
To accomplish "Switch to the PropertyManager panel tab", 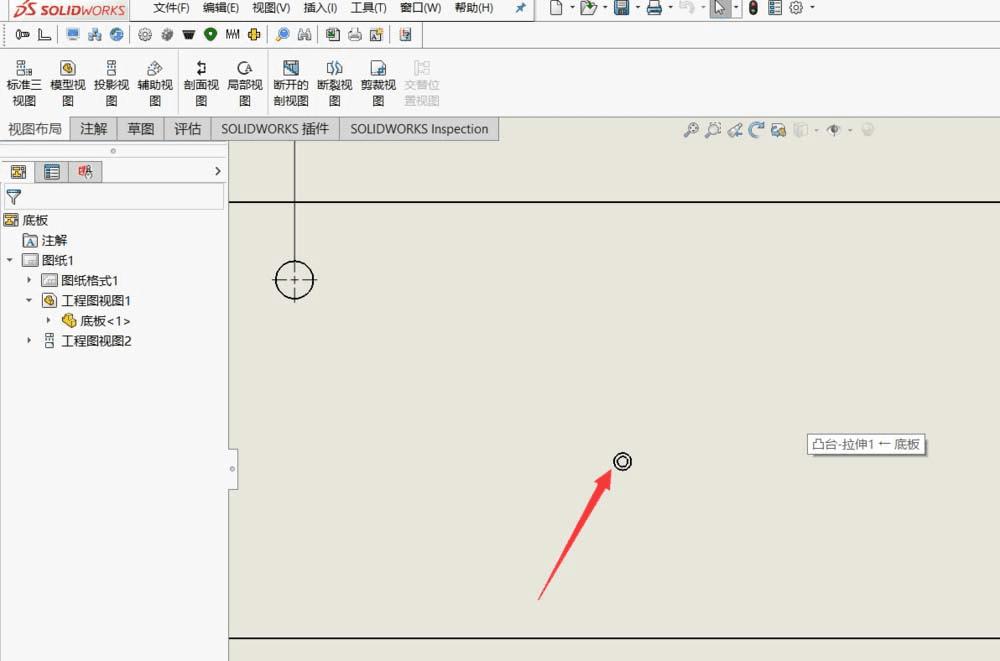I will pyautogui.click(x=52, y=172).
